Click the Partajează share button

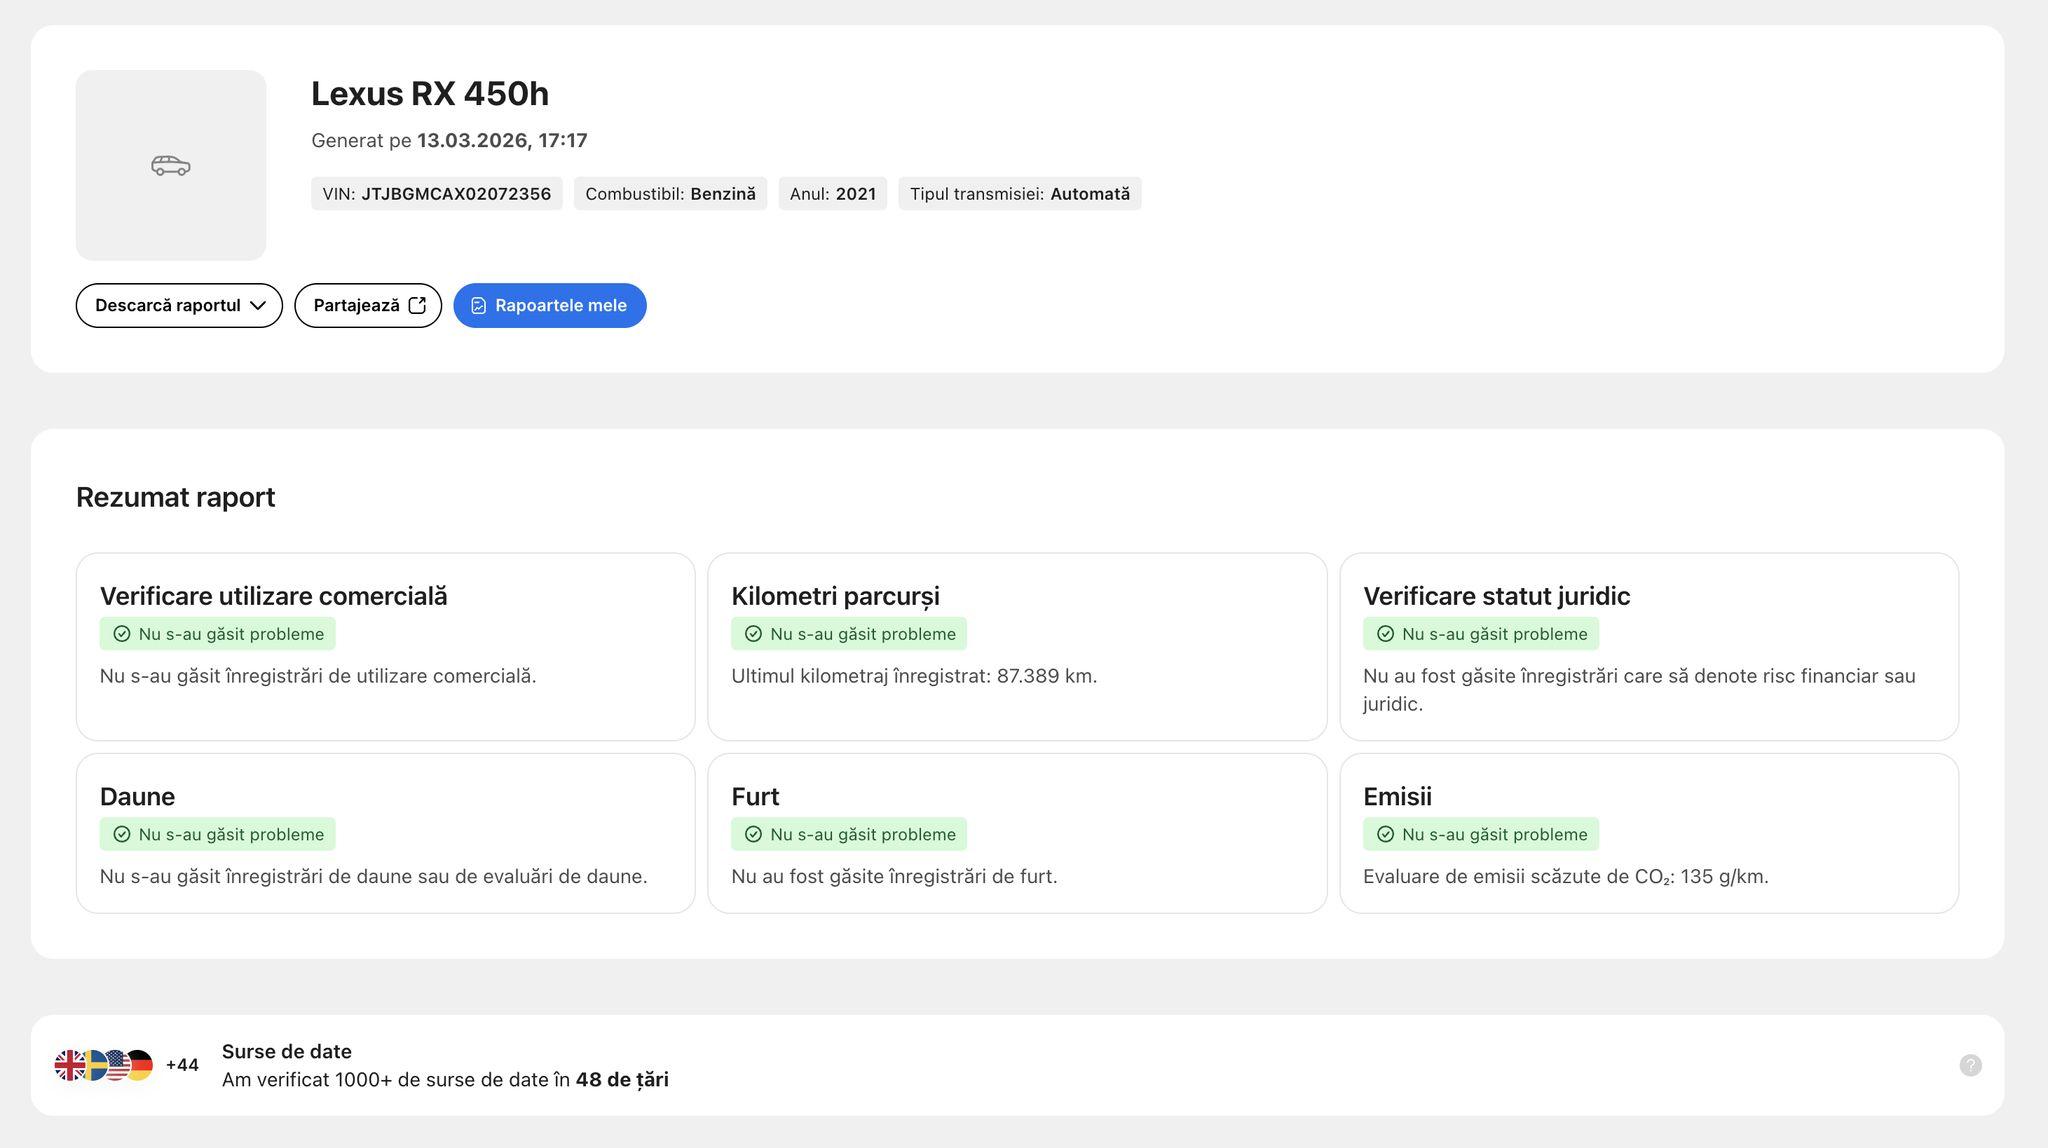click(x=357, y=305)
